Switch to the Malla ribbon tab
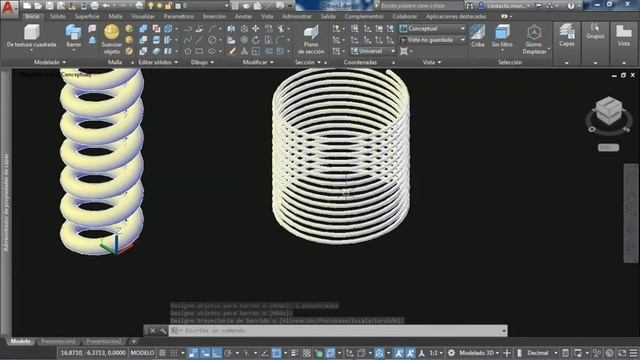 coord(115,16)
